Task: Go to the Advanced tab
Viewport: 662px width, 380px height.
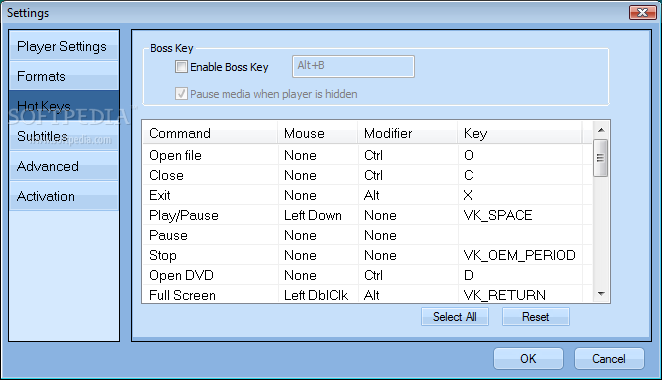Action: (x=64, y=166)
